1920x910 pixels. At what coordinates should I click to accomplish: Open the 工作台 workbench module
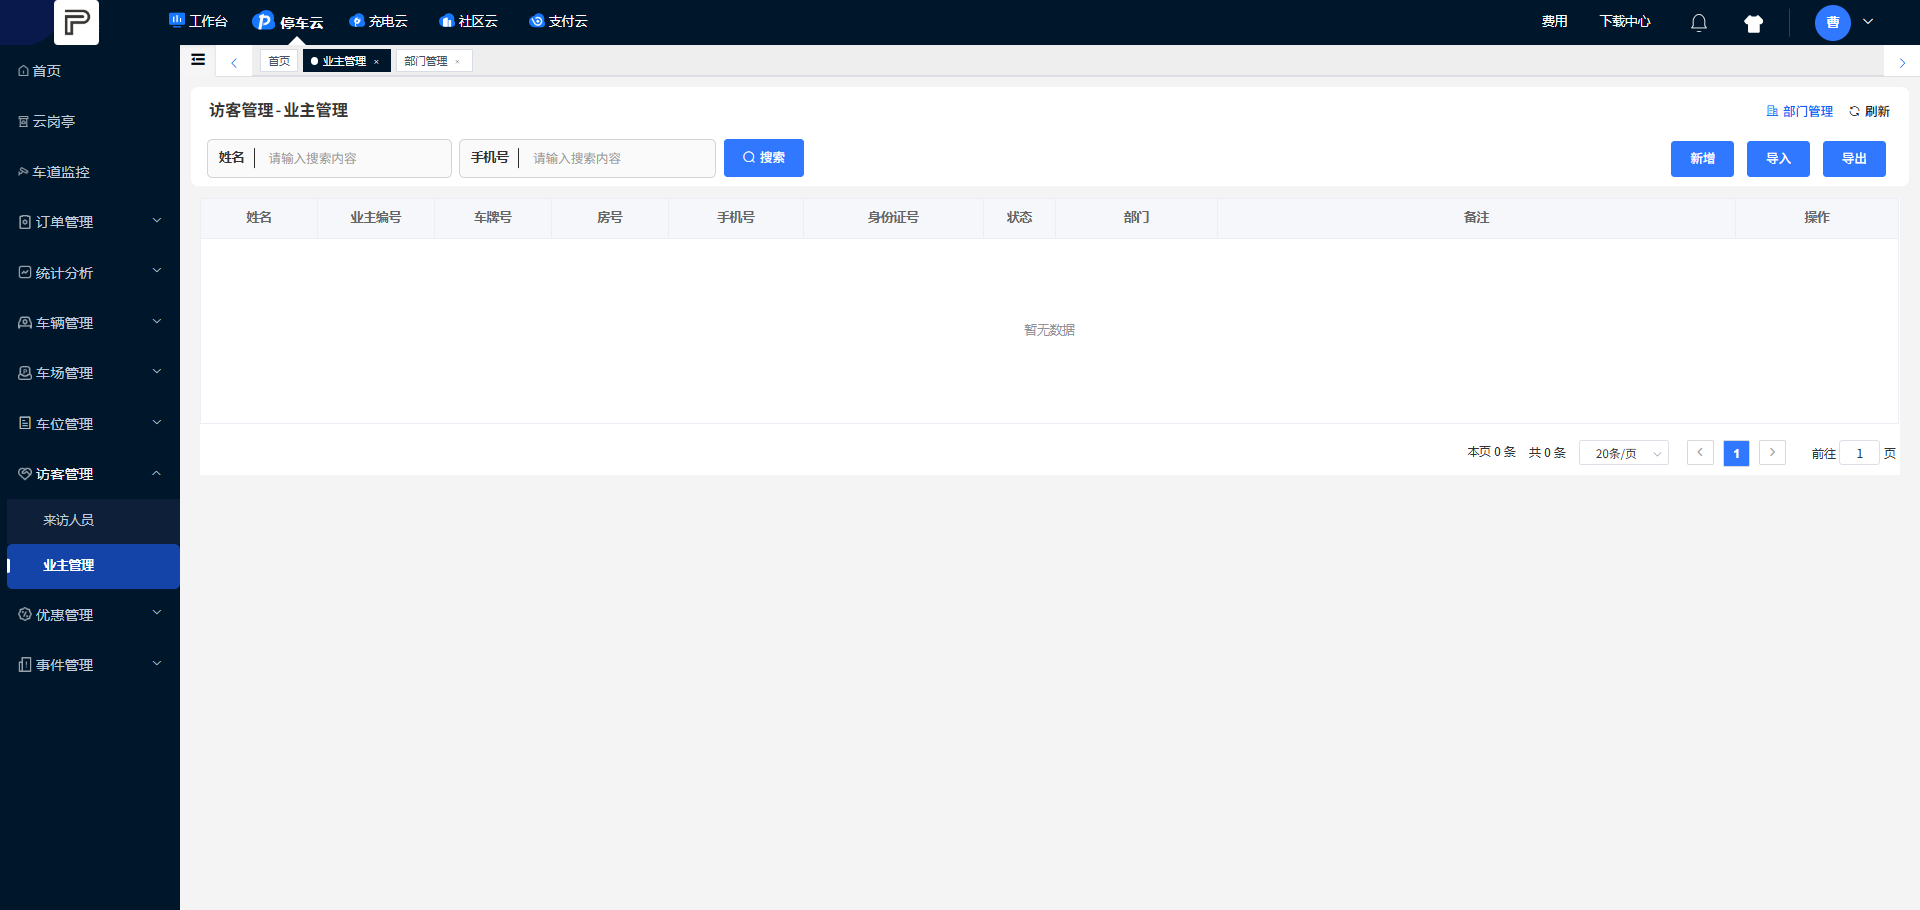tap(198, 21)
